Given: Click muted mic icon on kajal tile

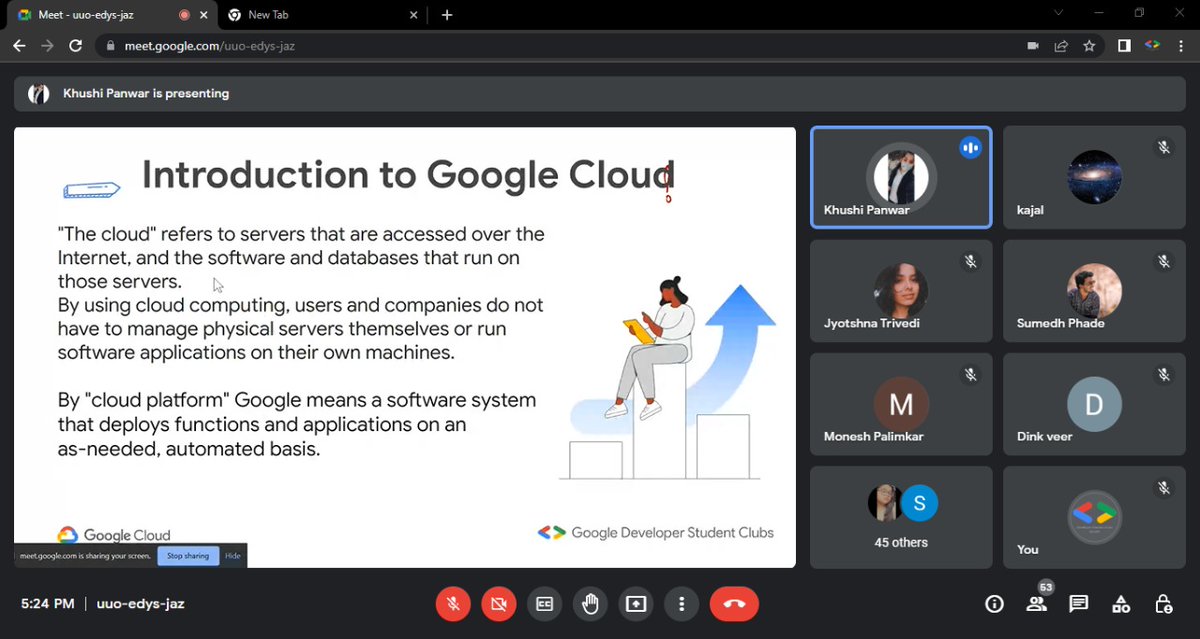Looking at the screenshot, I should [1164, 148].
